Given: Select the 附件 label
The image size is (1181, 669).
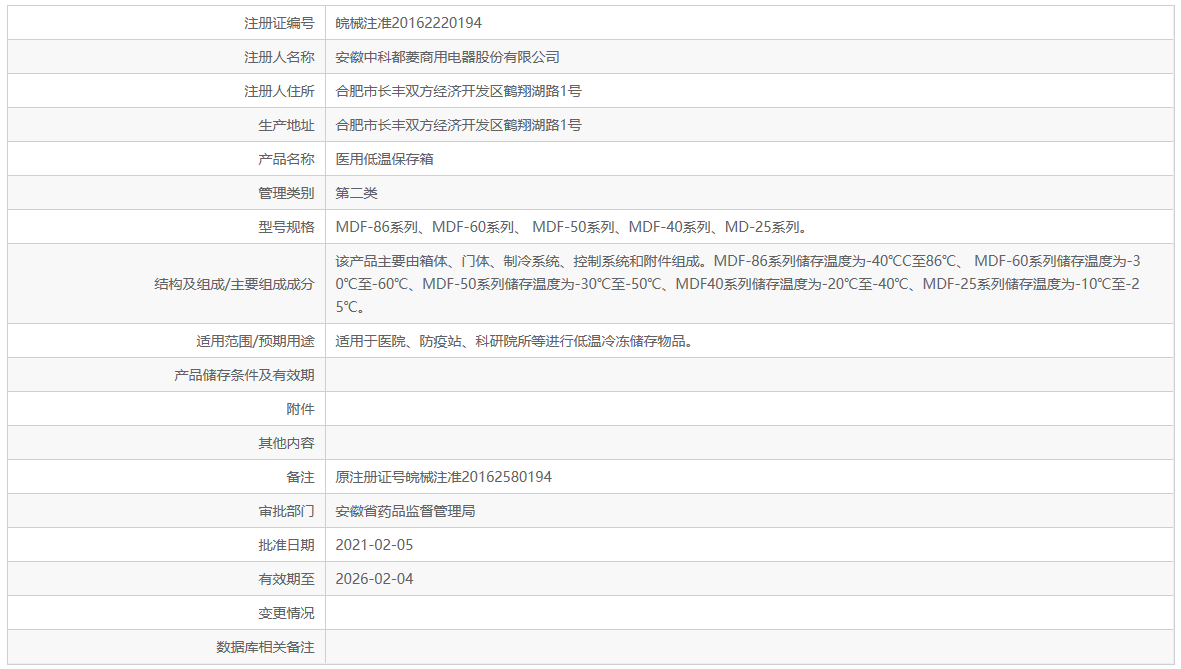Looking at the screenshot, I should pyautogui.click(x=300, y=409).
